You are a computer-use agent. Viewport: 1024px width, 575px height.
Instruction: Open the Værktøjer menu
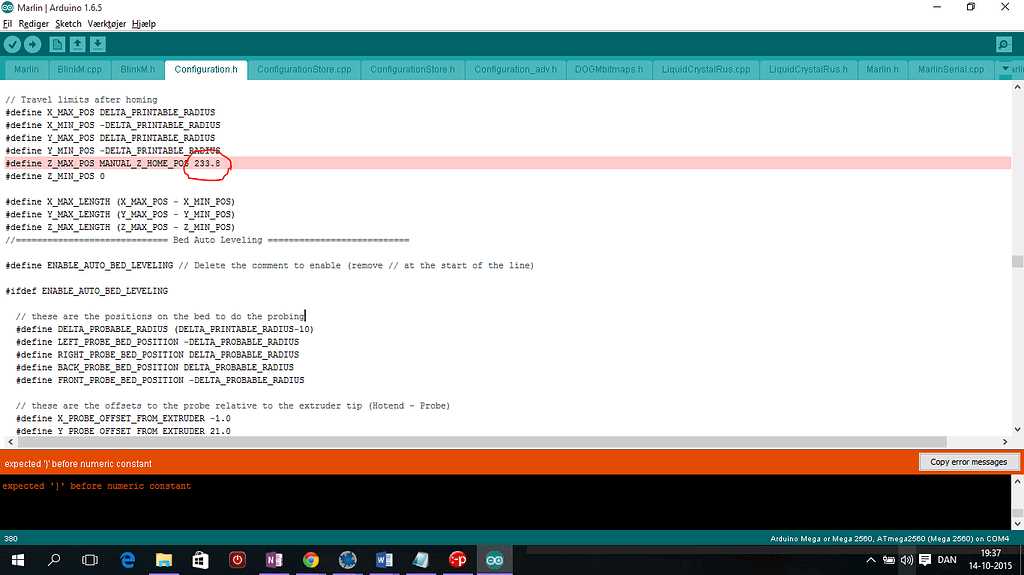106,24
